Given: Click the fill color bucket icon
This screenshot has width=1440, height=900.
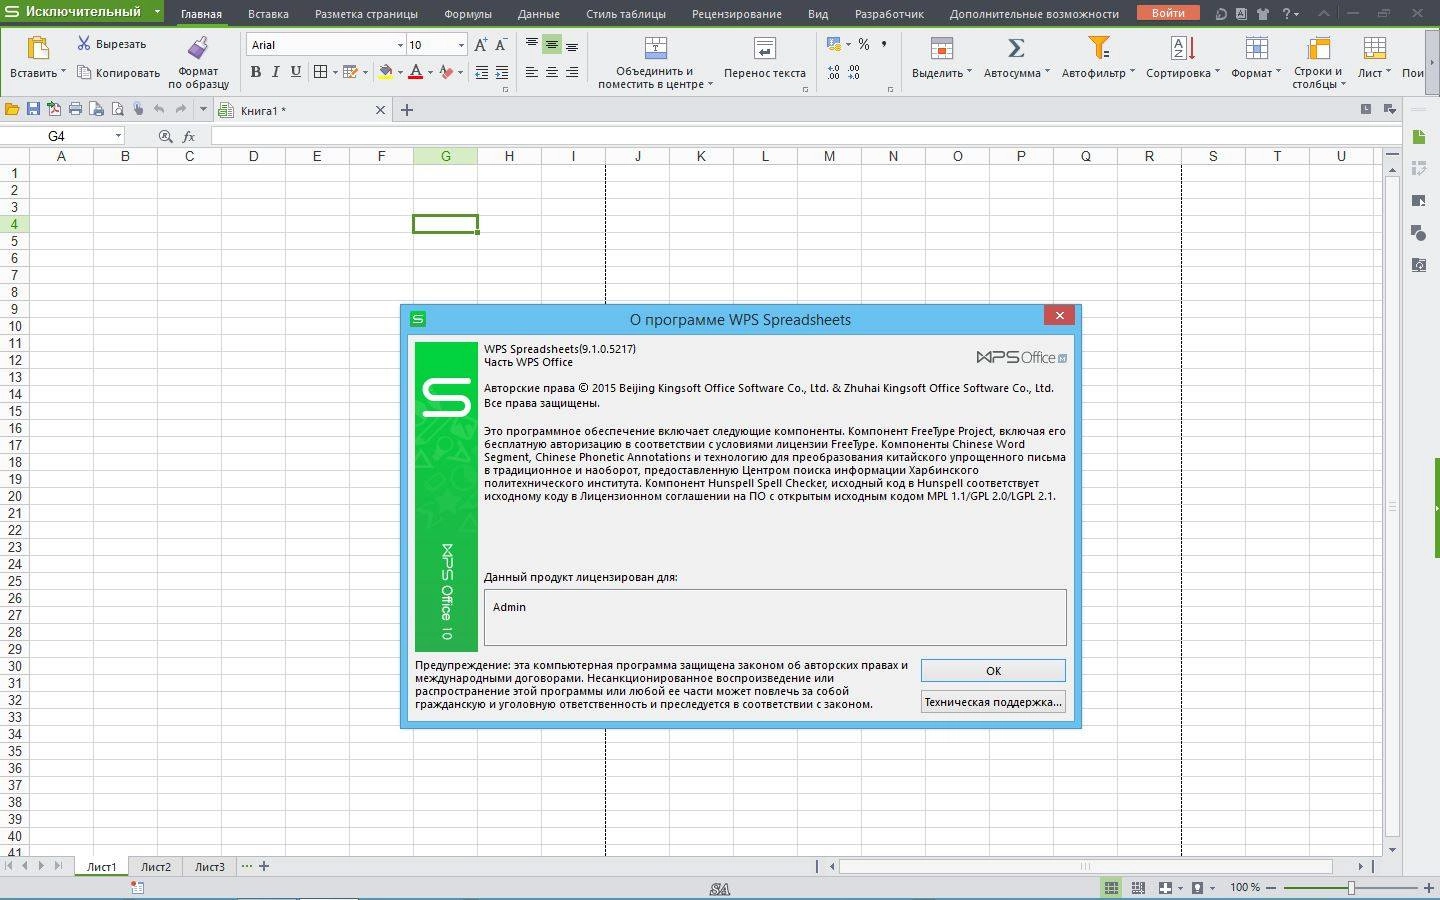Looking at the screenshot, I should 385,72.
